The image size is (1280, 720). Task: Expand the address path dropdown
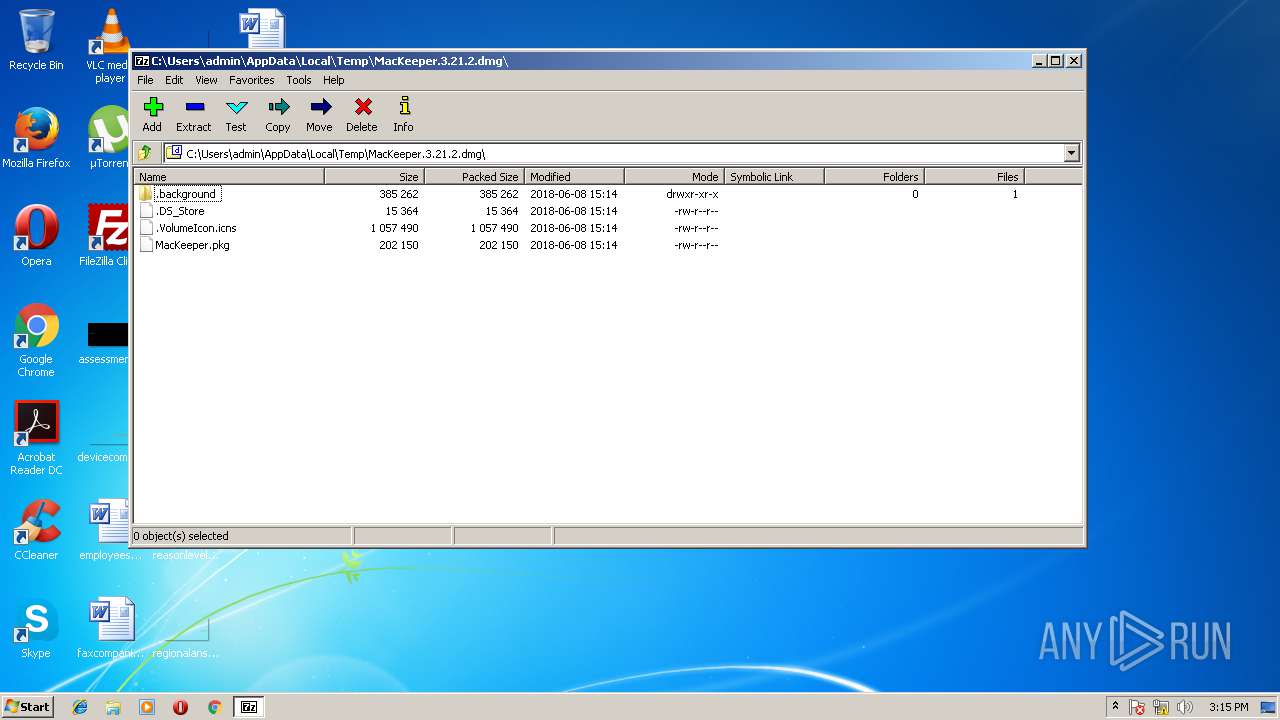point(1071,153)
